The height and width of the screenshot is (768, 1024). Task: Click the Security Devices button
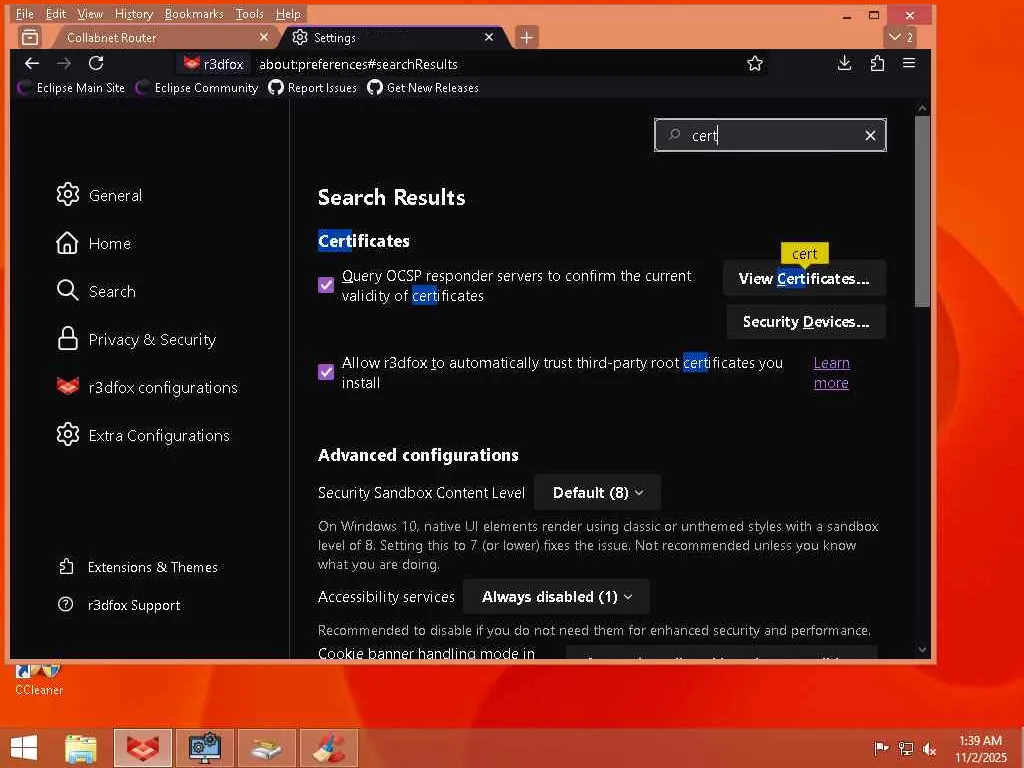tap(806, 322)
